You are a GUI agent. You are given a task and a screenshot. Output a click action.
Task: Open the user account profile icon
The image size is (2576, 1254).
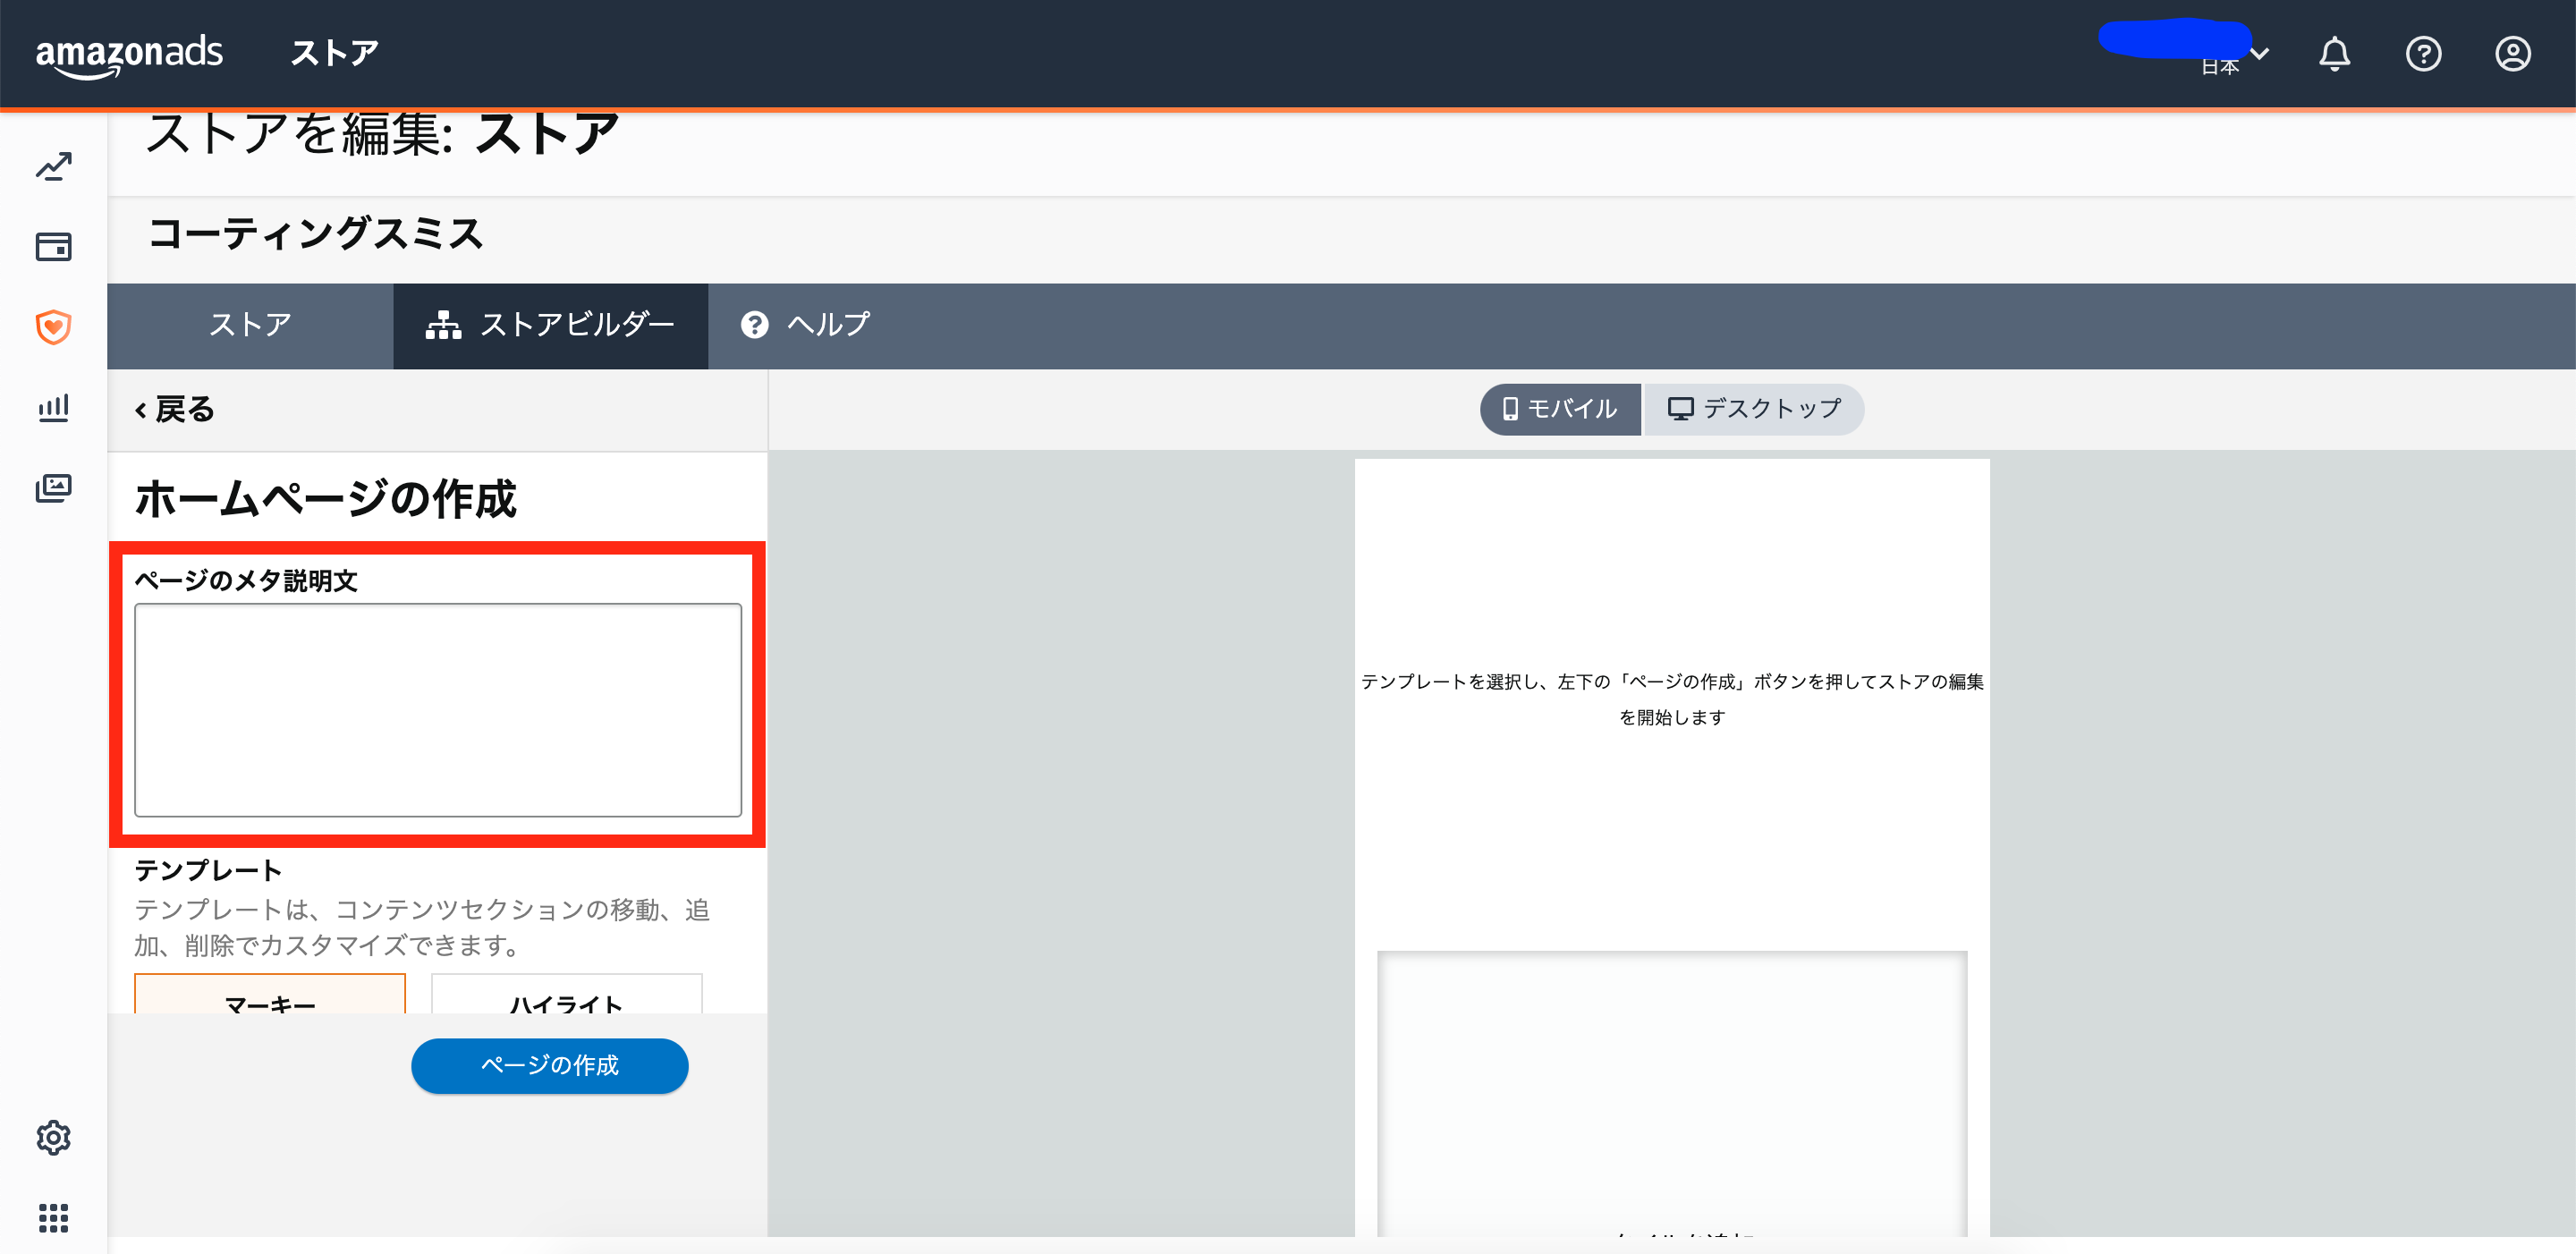point(2512,54)
